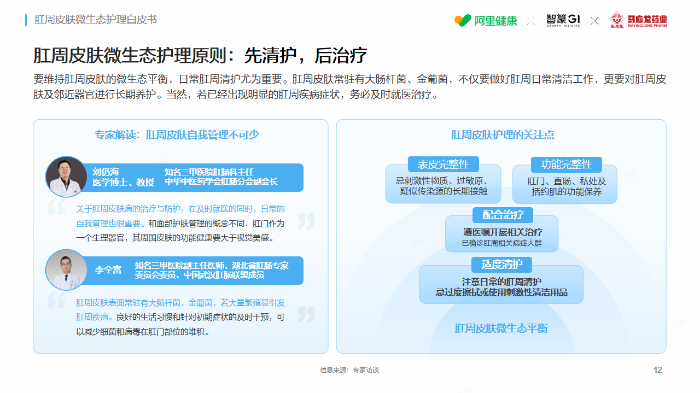700x393 pixels.
Task: Select header text 肛周皮肤微生态护理白皮书
Action: pos(96,20)
